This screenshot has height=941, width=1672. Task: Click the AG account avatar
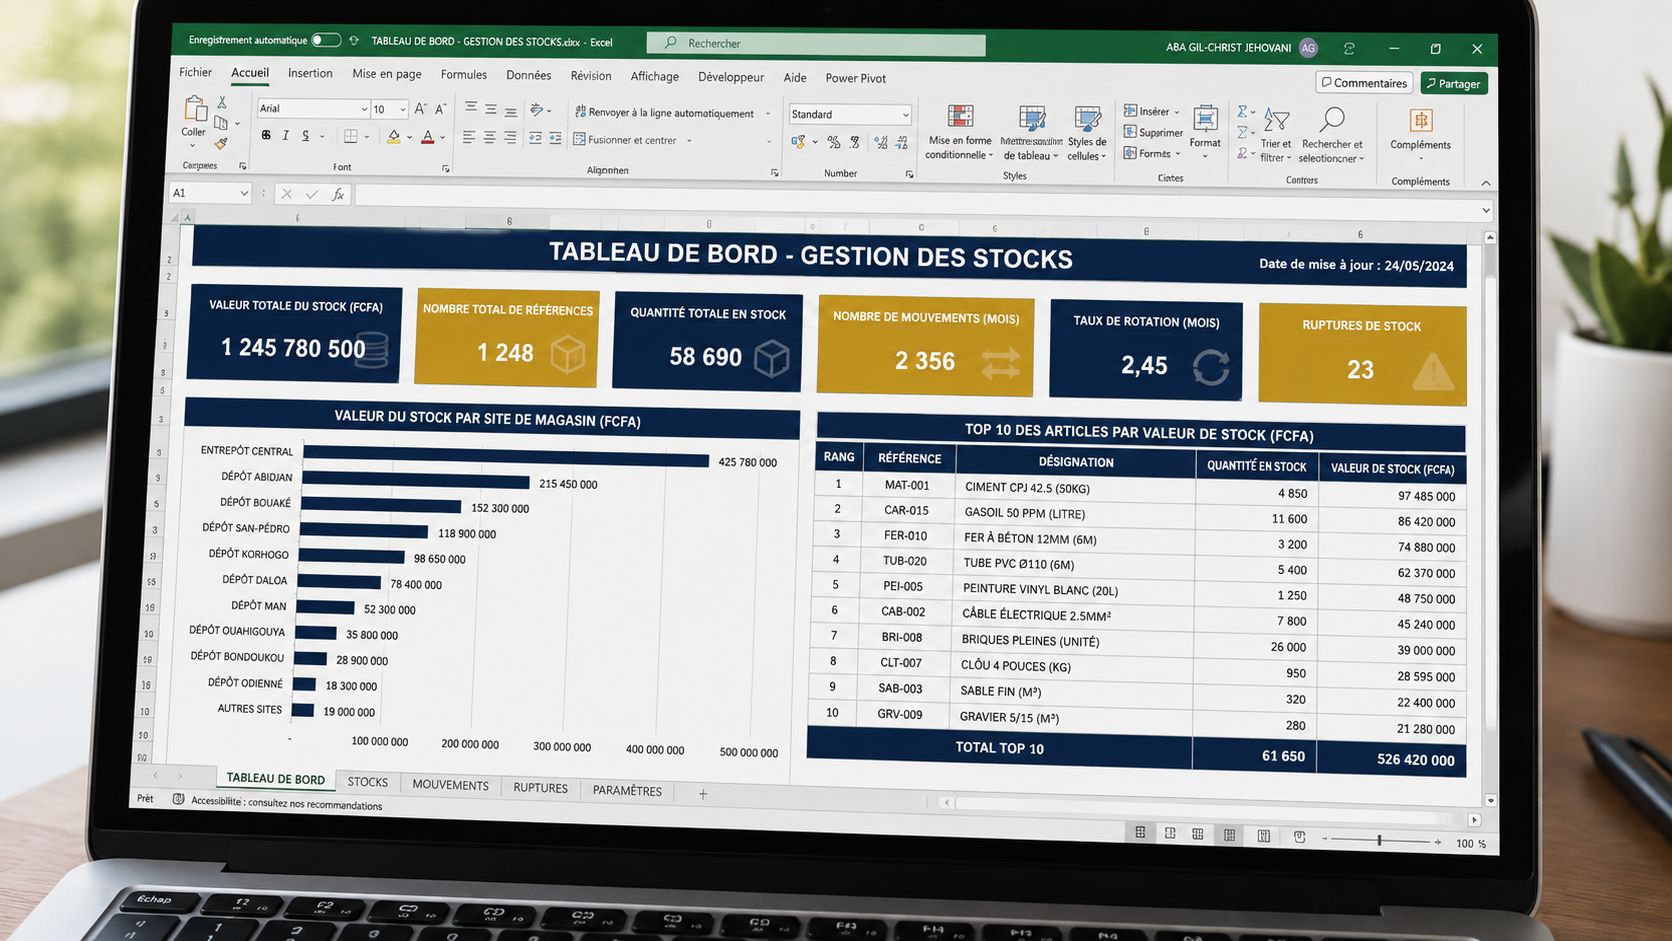point(1308,48)
